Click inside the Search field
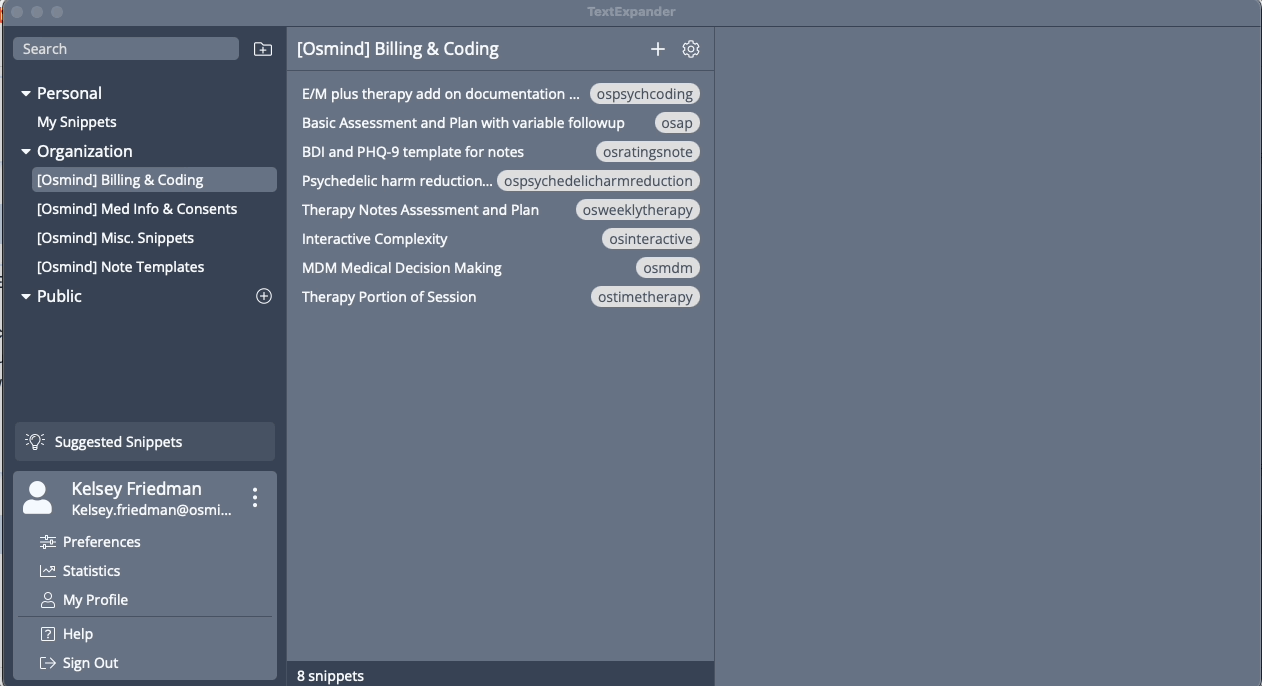This screenshot has width=1262, height=686. (125, 48)
